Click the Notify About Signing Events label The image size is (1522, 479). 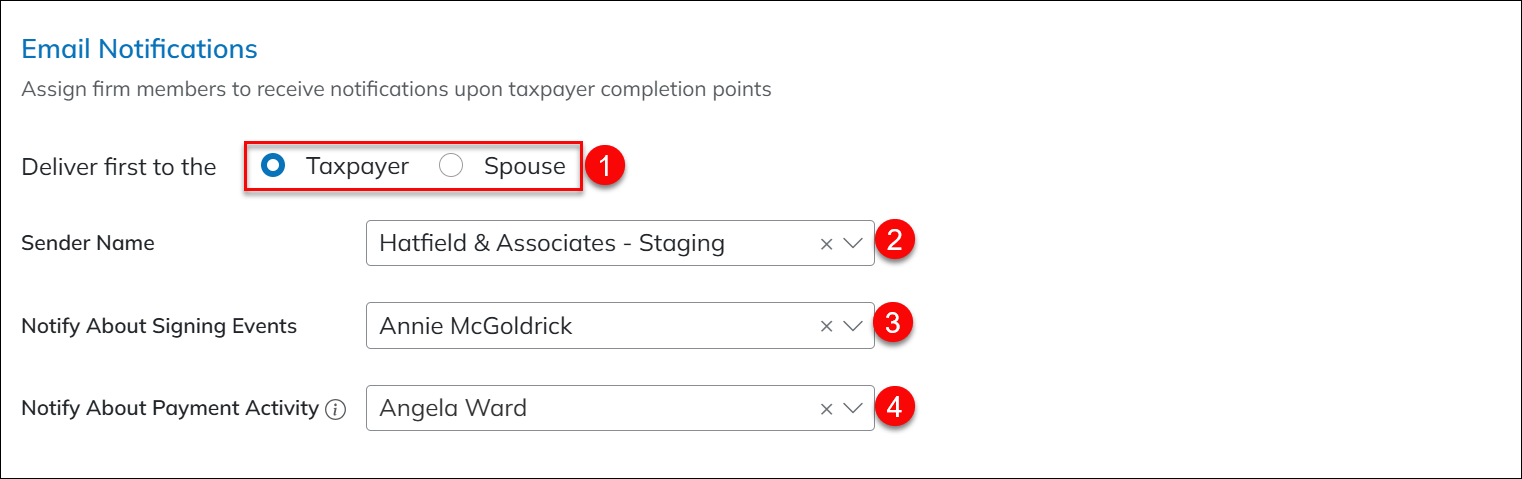[159, 326]
